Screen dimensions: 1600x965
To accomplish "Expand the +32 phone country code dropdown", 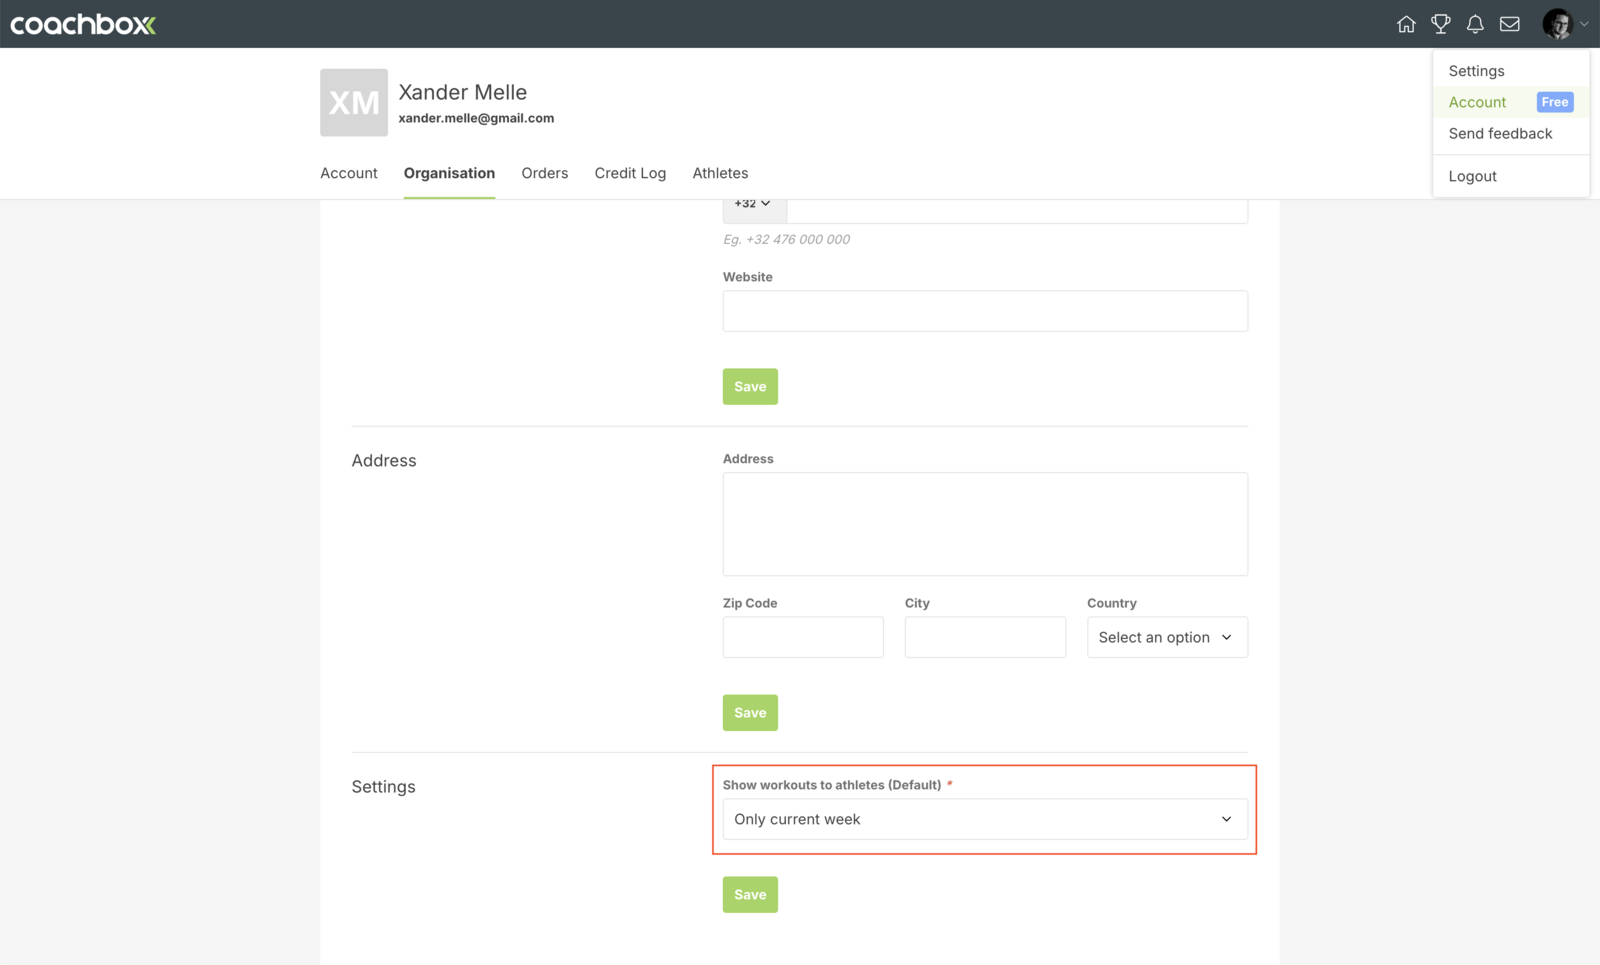I will tap(753, 204).
